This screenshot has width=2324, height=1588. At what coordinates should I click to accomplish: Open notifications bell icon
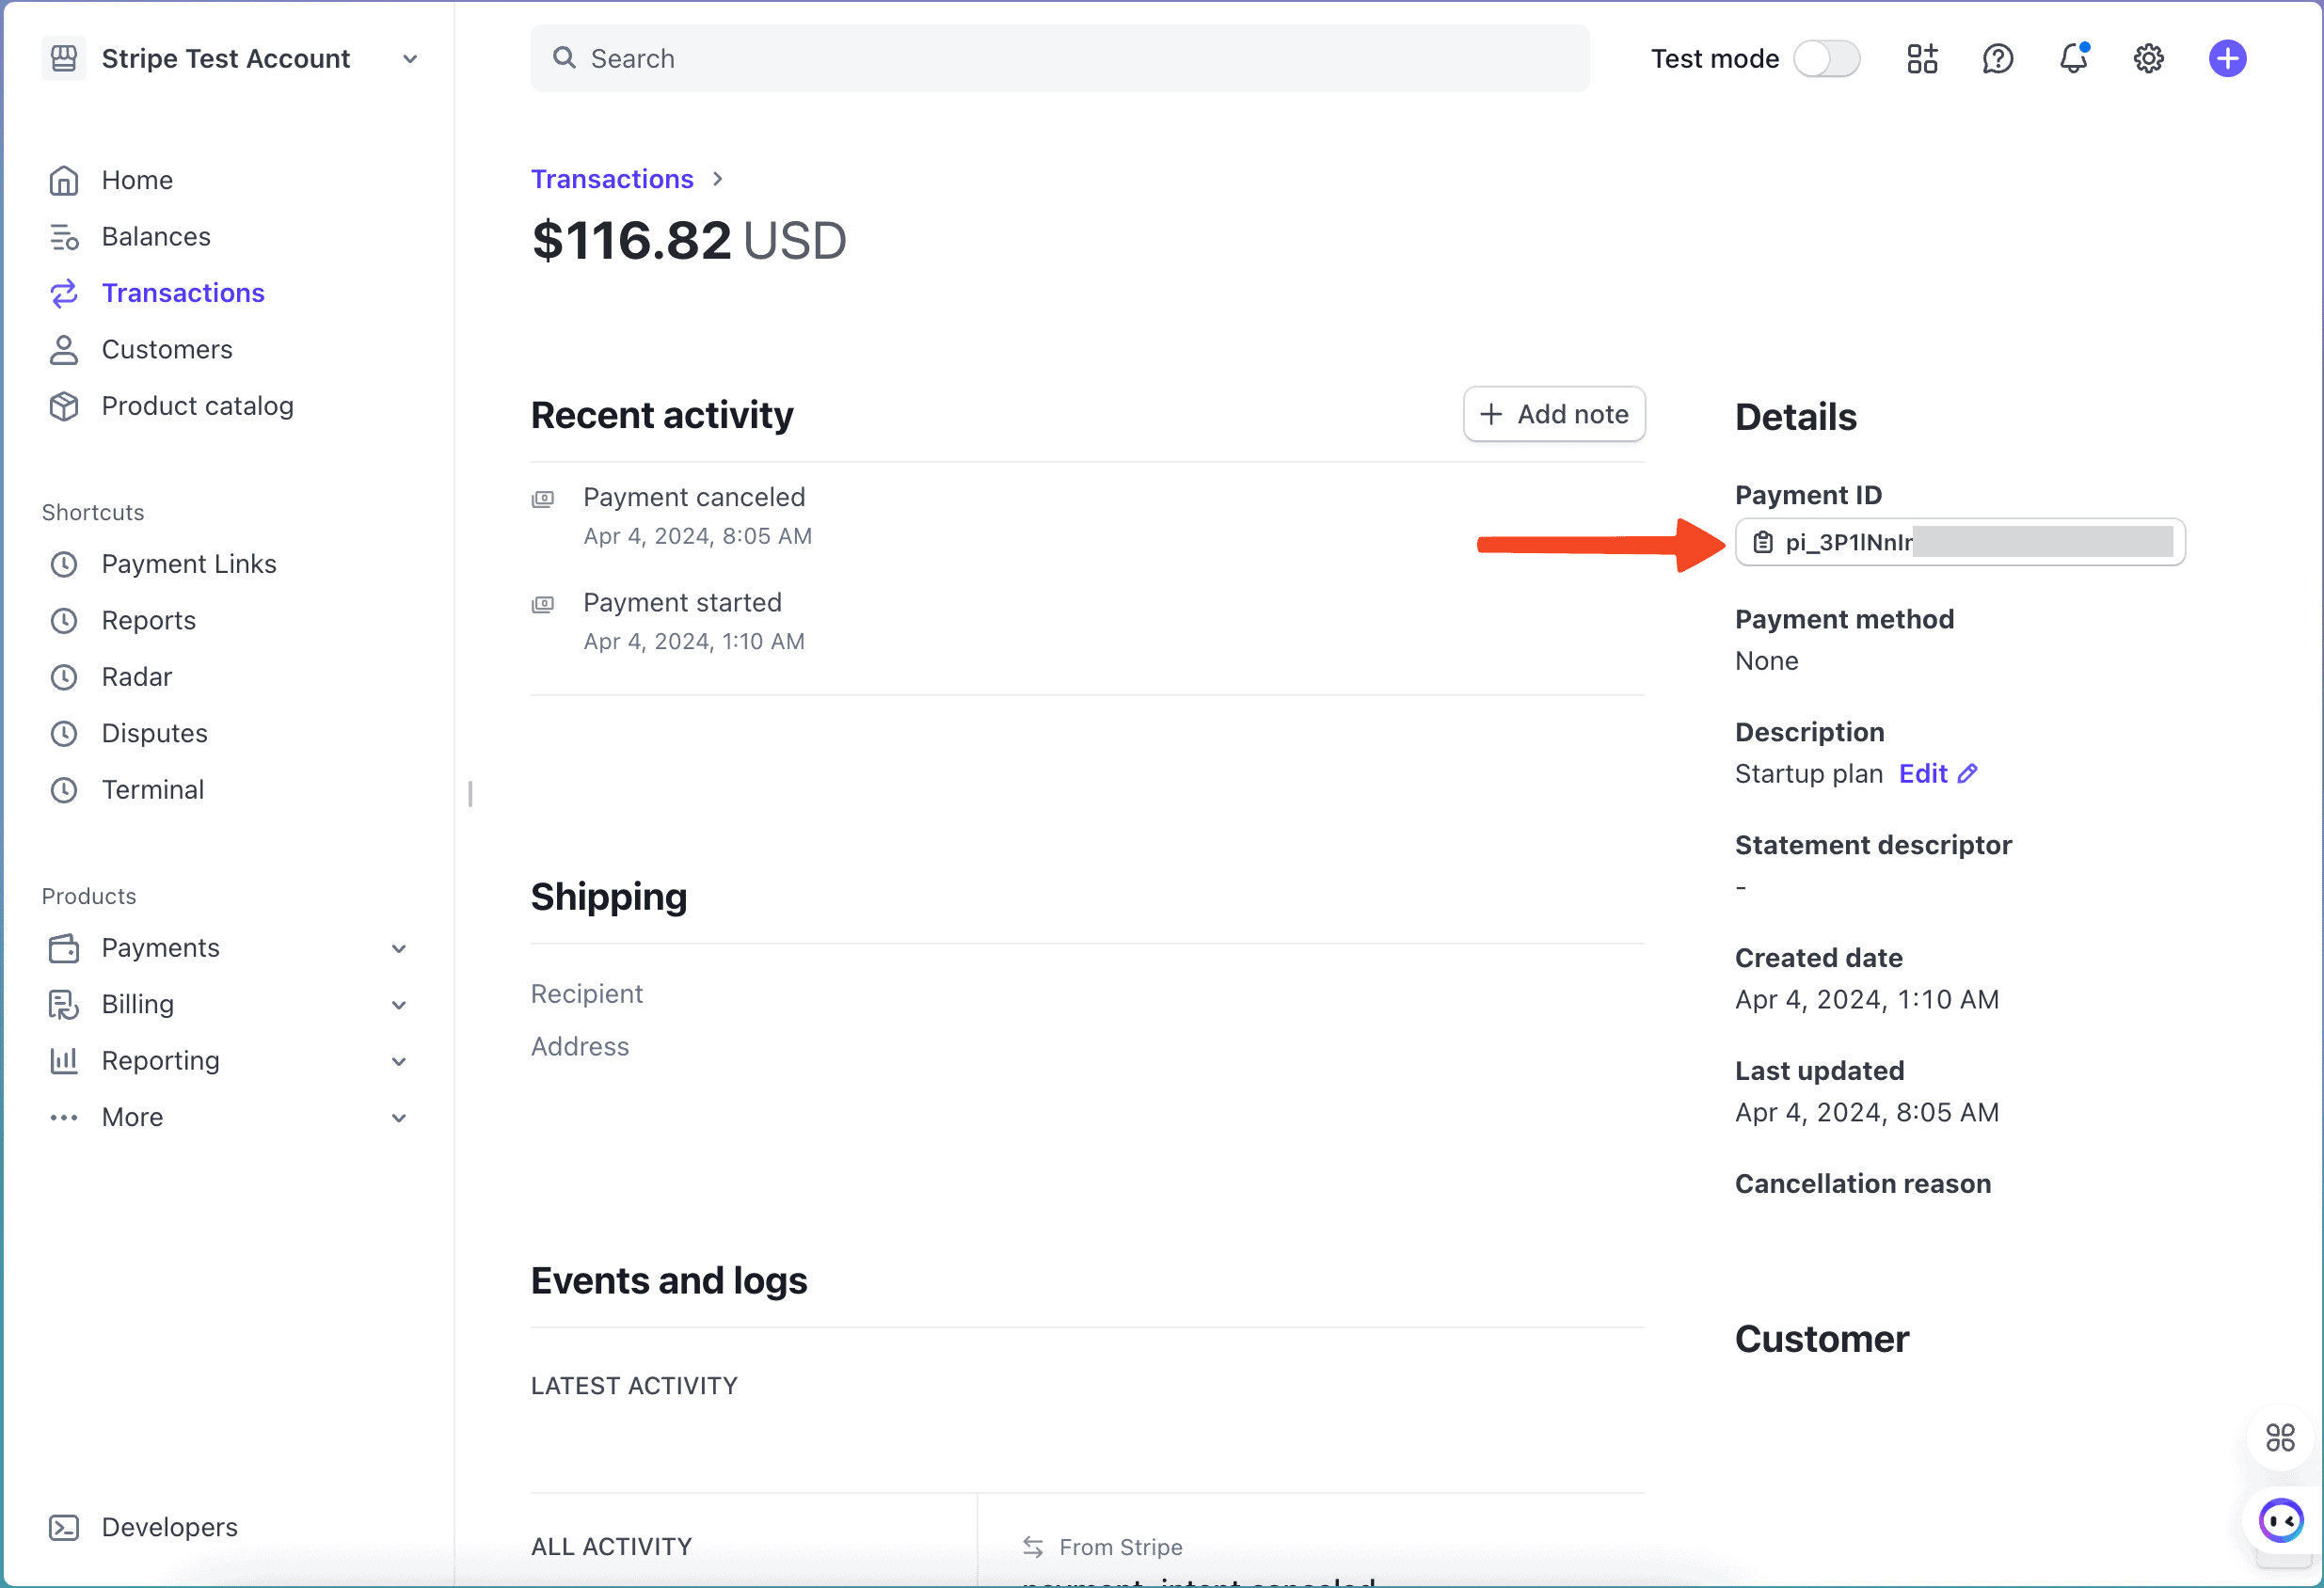(2073, 59)
